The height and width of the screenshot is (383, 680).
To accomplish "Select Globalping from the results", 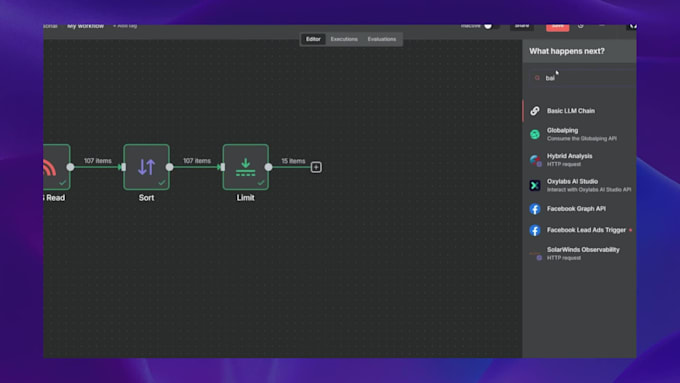I will (x=579, y=134).
